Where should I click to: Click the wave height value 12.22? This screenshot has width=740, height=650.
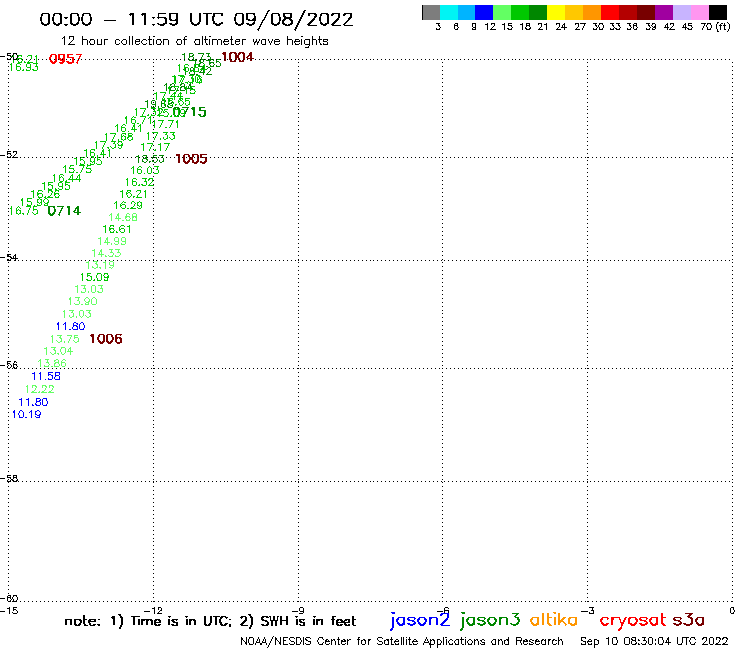(40, 389)
